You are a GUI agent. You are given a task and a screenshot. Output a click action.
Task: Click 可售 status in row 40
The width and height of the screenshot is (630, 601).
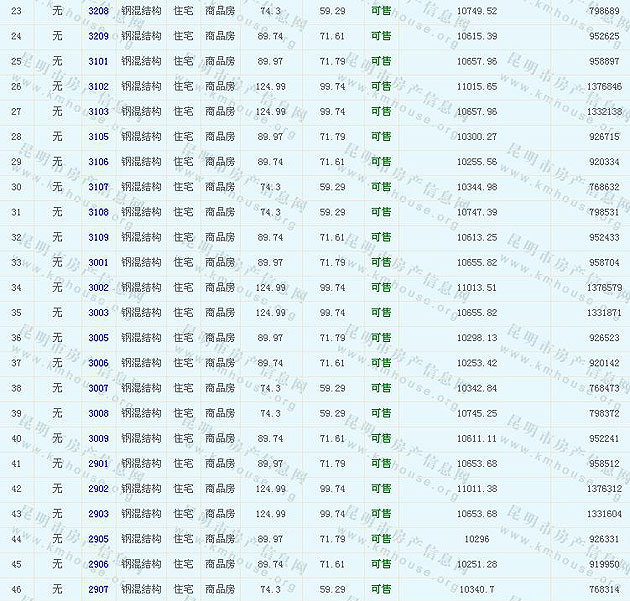[x=381, y=438]
